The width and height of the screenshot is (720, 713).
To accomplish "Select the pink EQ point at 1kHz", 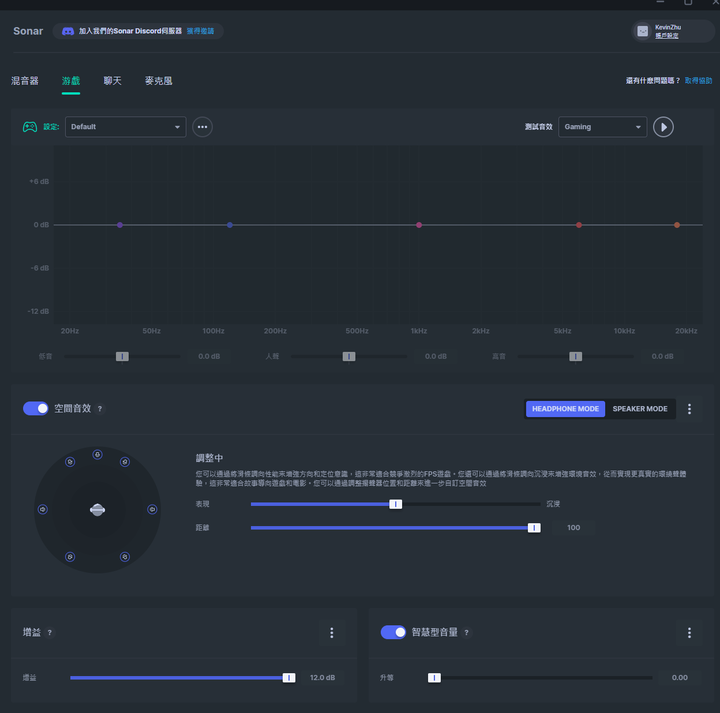I will click(x=419, y=225).
